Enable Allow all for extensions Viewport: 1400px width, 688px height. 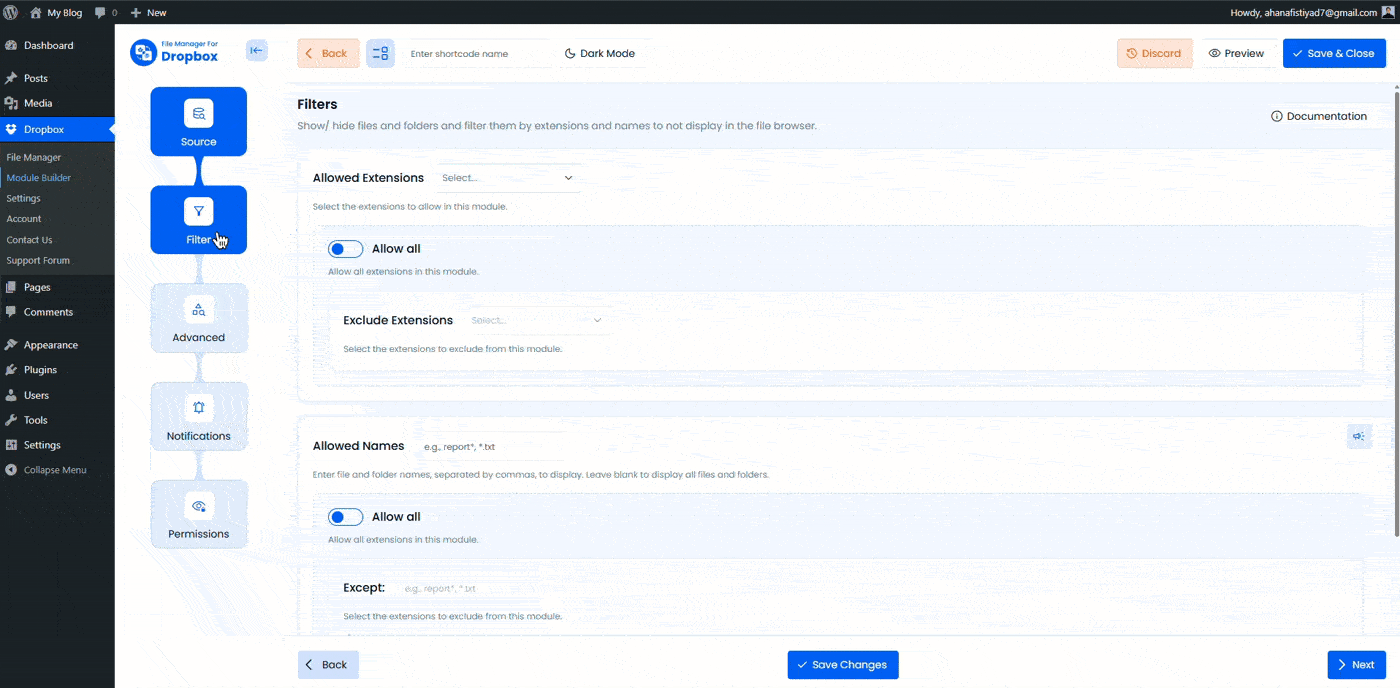click(x=345, y=248)
